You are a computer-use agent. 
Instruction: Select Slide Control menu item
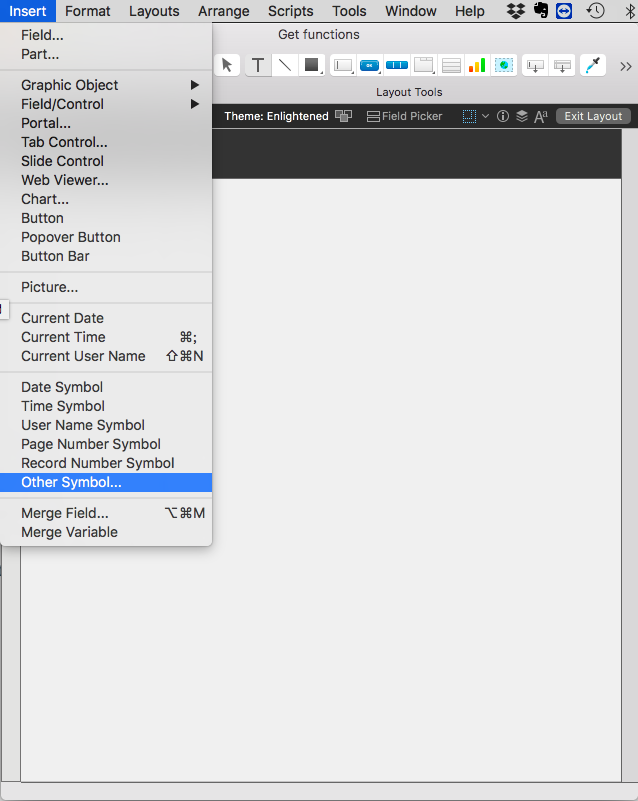pos(106,161)
